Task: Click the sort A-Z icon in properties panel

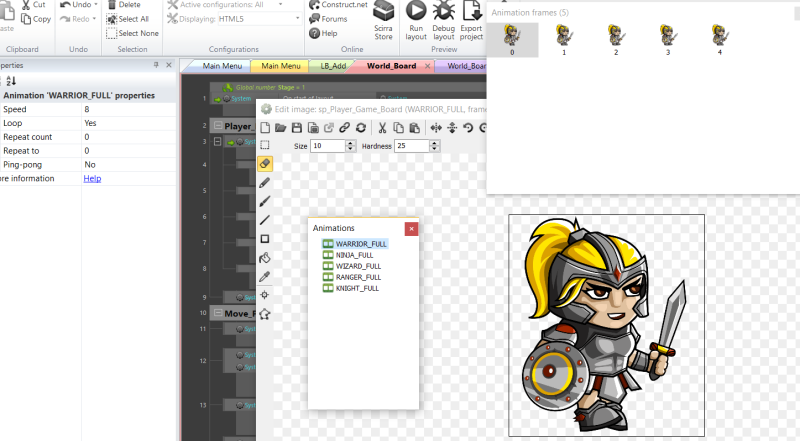Action: (x=11, y=81)
